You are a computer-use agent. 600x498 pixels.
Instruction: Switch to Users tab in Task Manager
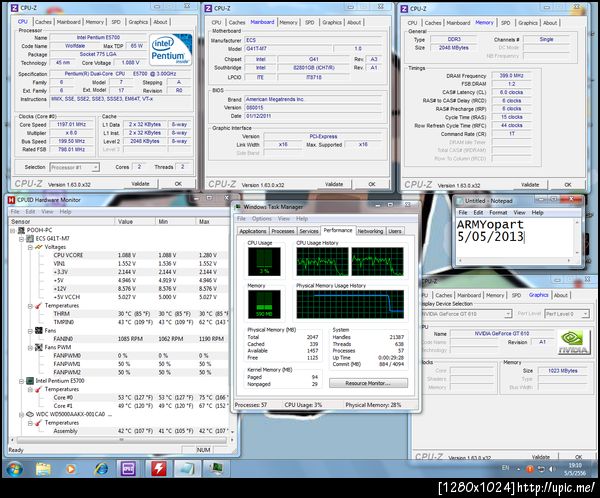[x=395, y=231]
